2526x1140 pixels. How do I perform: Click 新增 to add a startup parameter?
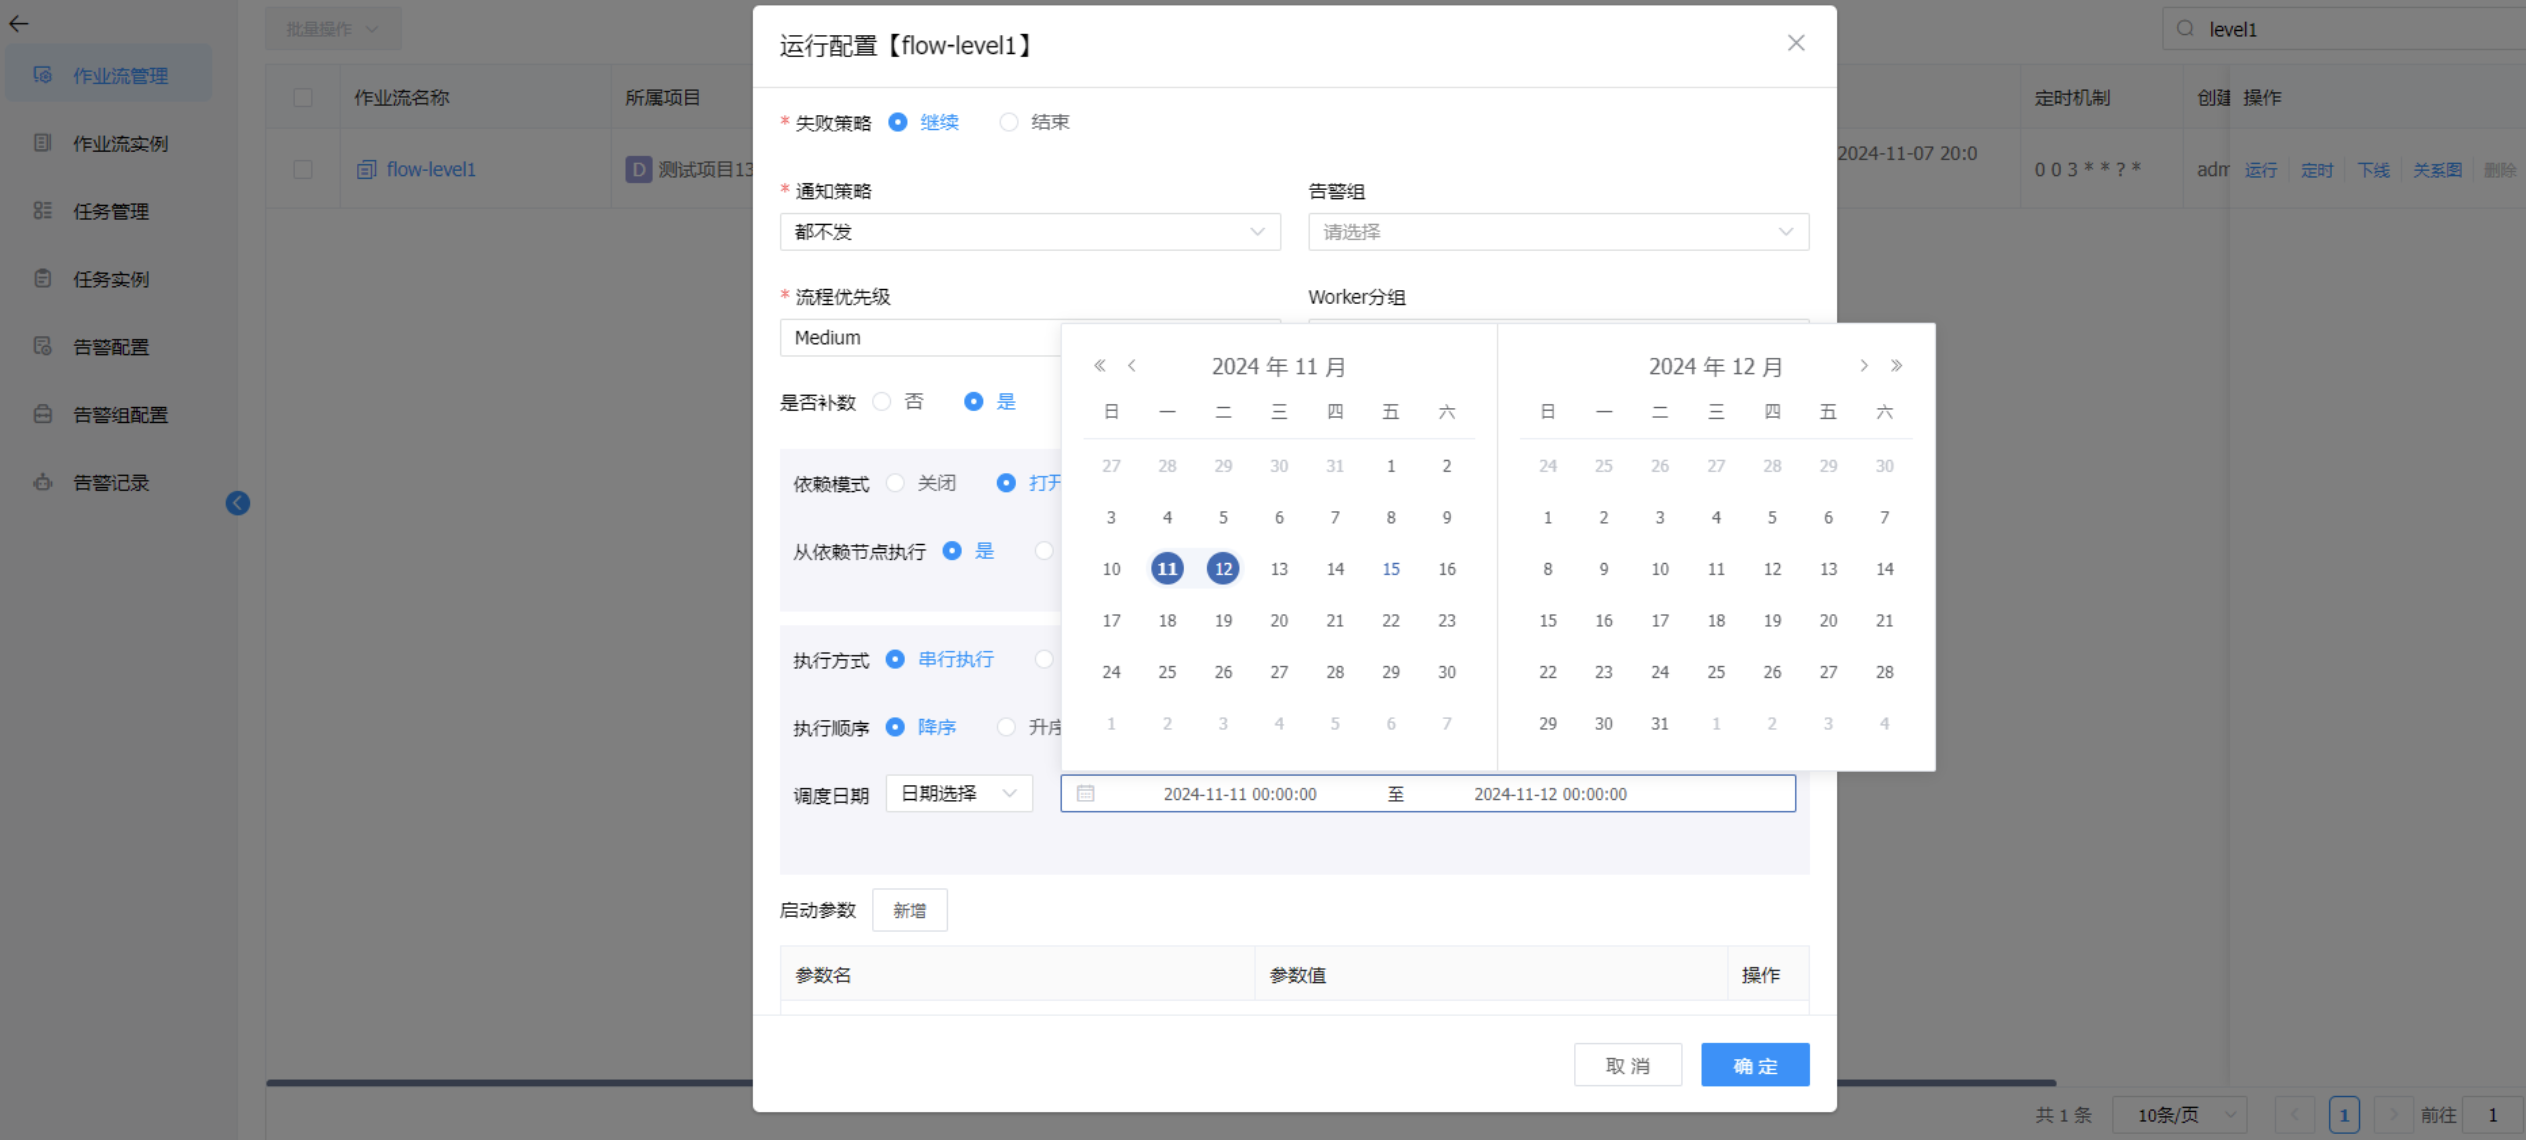909,911
